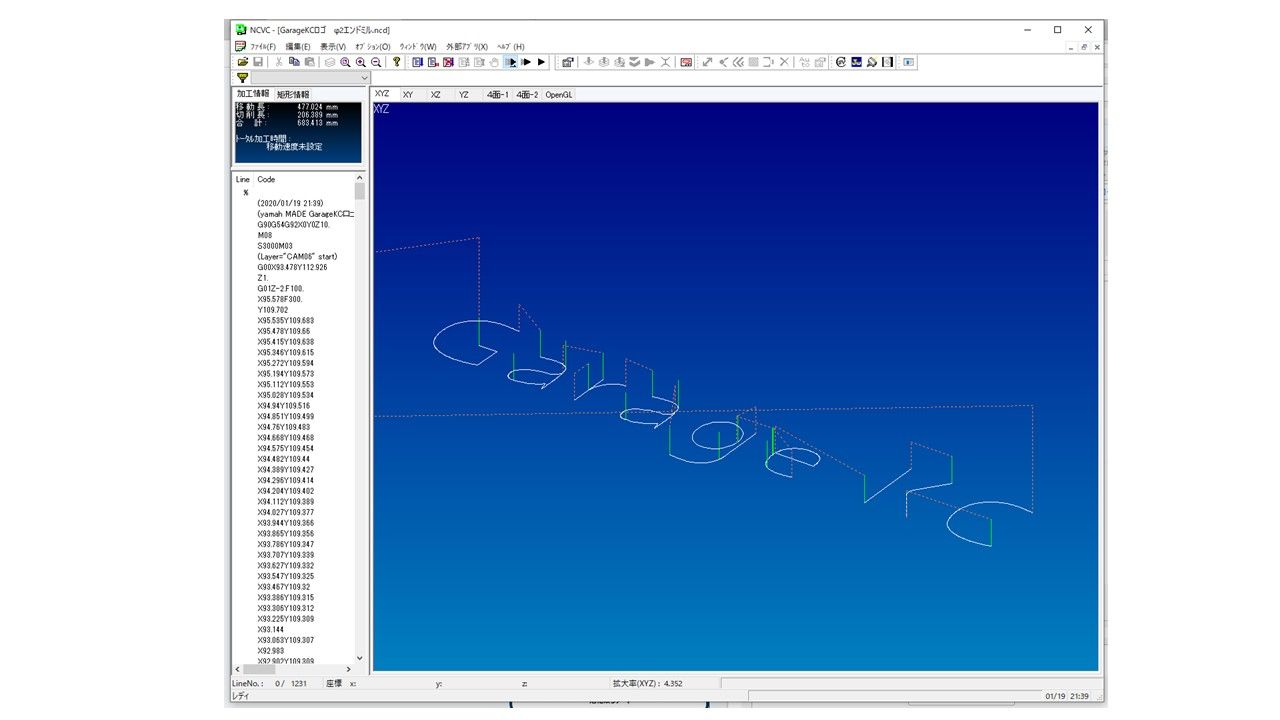This screenshot has height=720, width=1280.
Task: Click the diagonal double-arrow toolbar icon
Action: tap(707, 62)
